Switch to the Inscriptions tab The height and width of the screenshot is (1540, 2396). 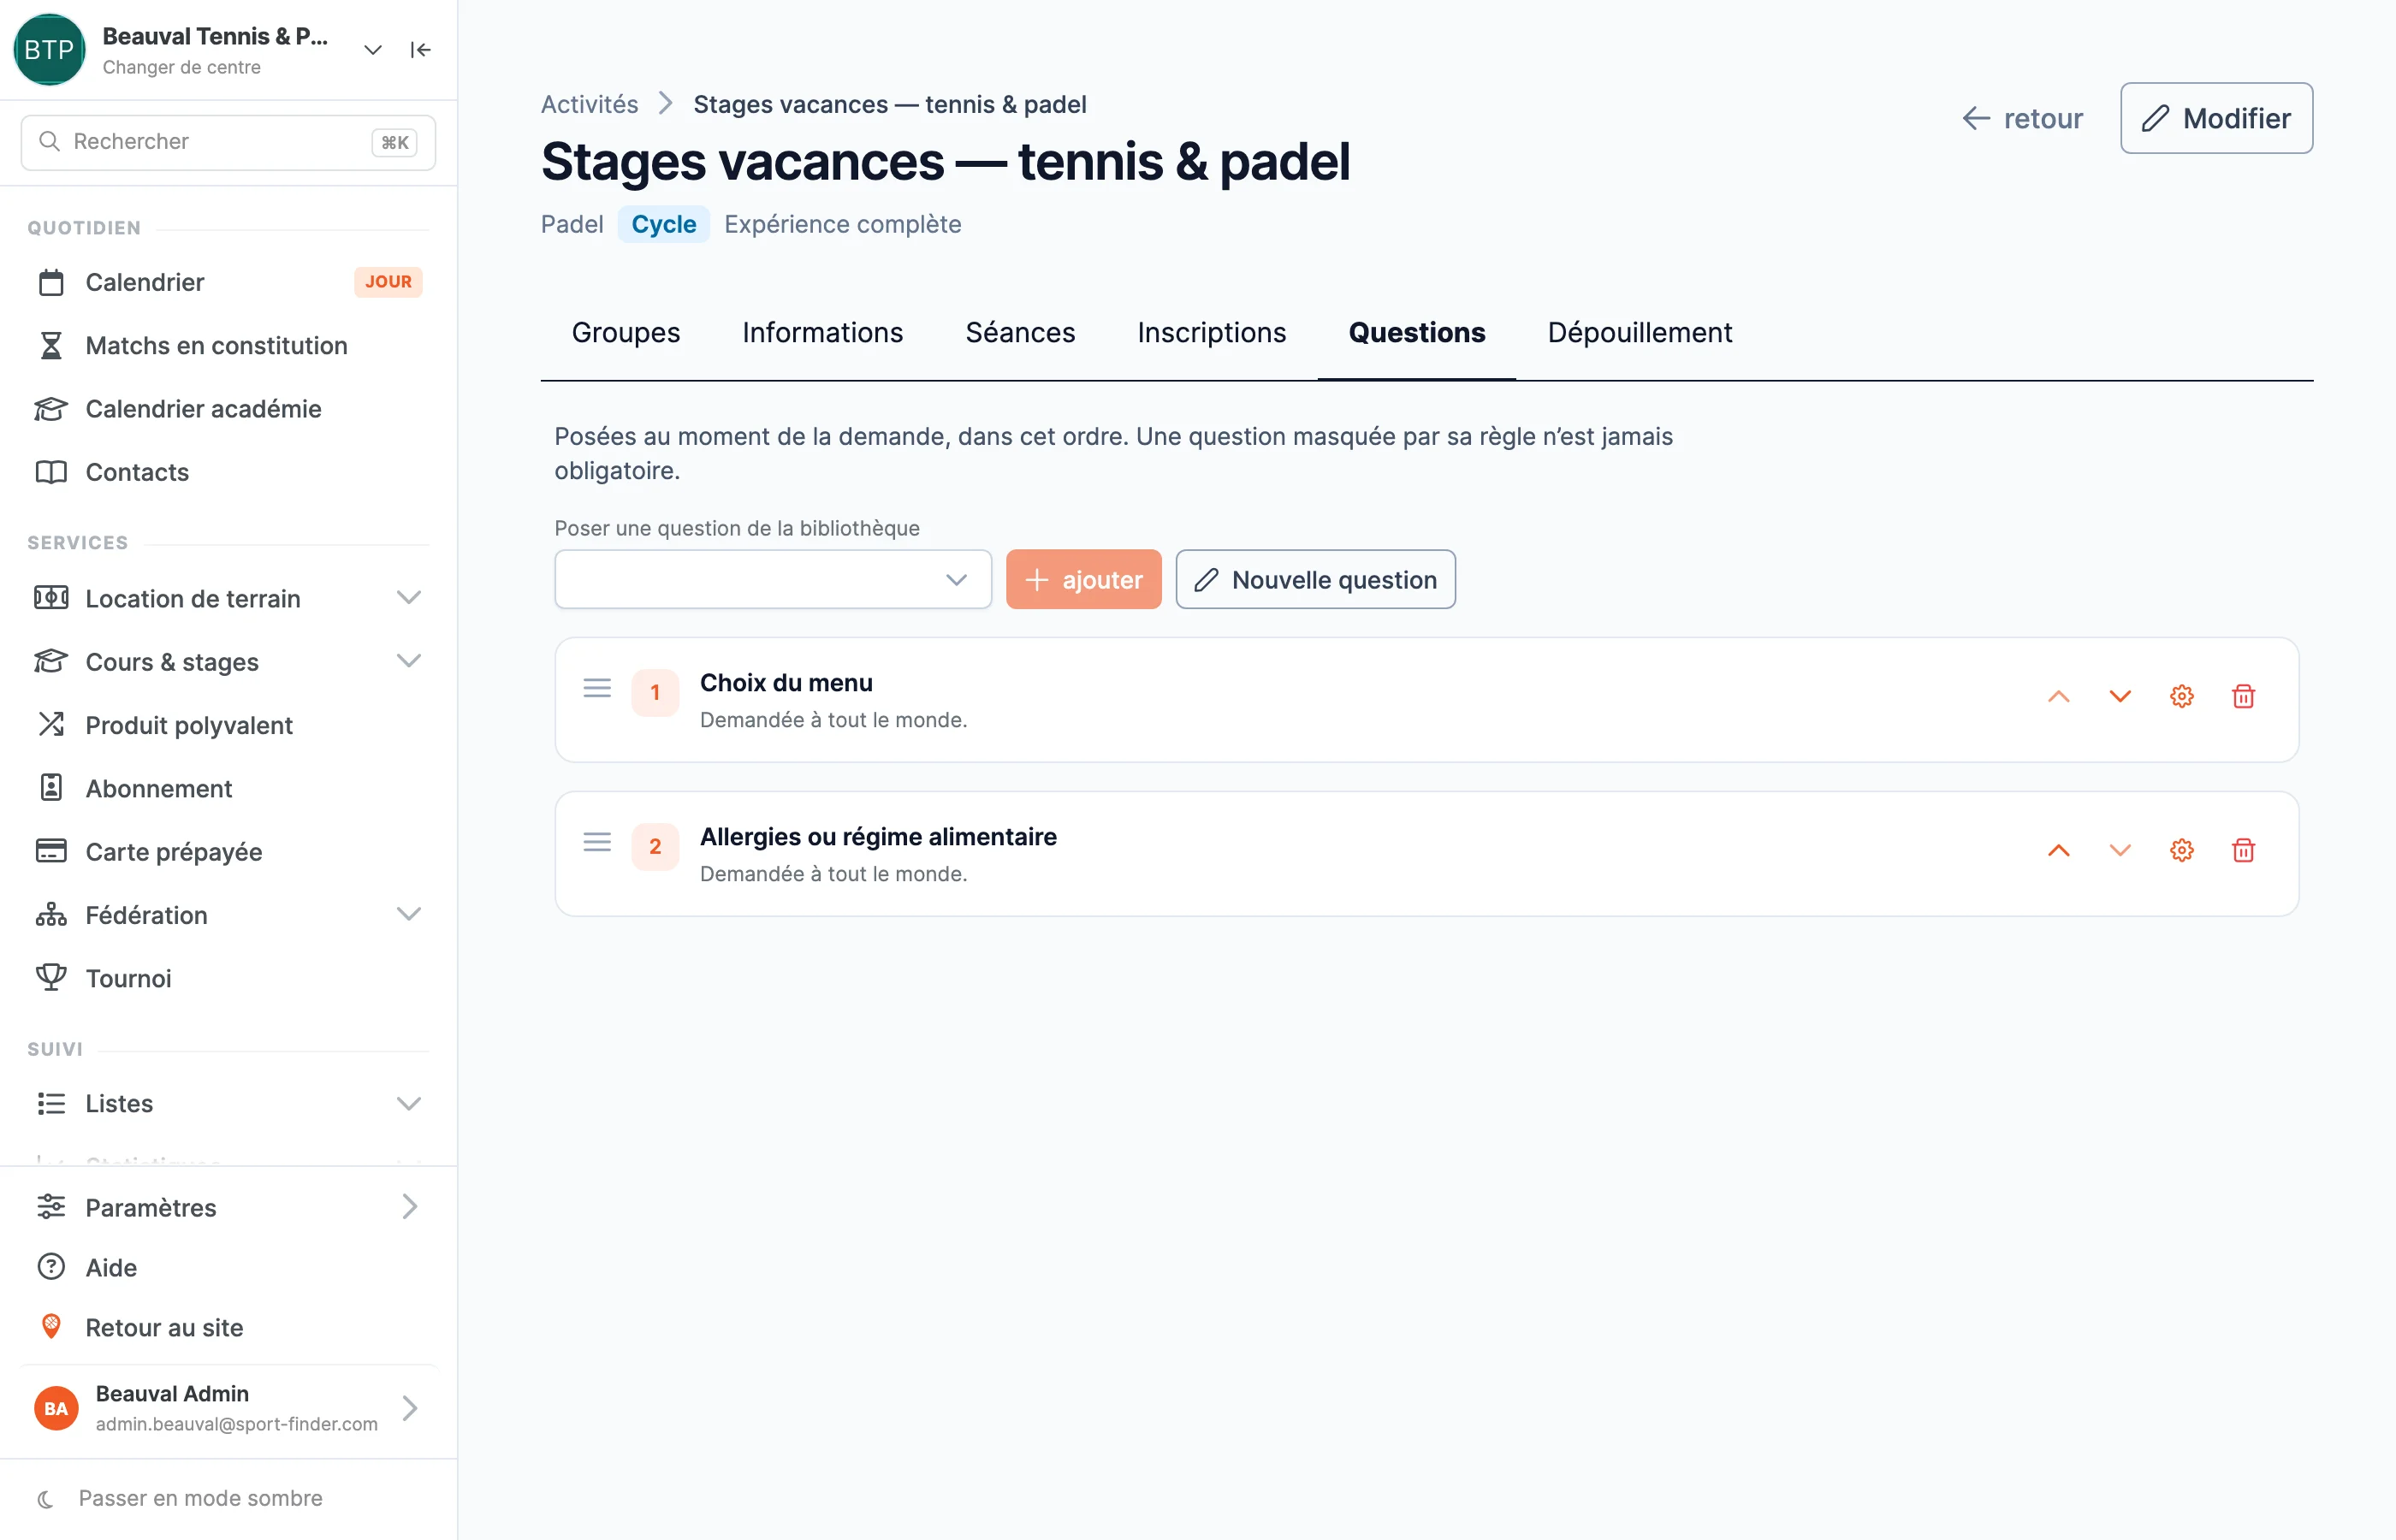tap(1211, 333)
